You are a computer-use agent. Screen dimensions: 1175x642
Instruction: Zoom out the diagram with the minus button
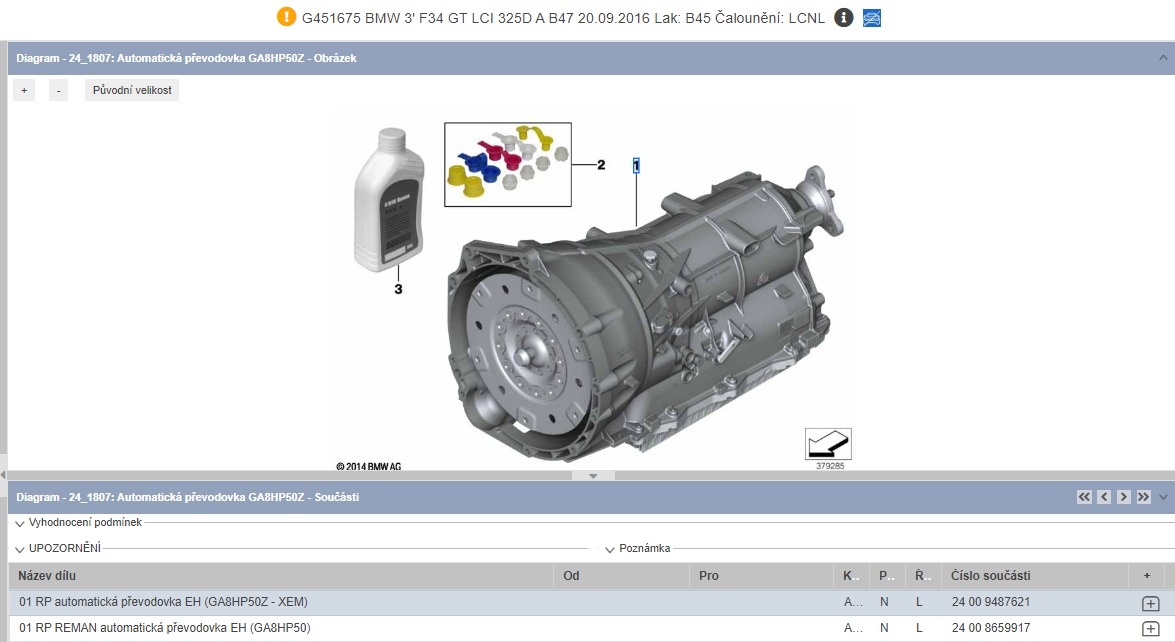(58, 90)
